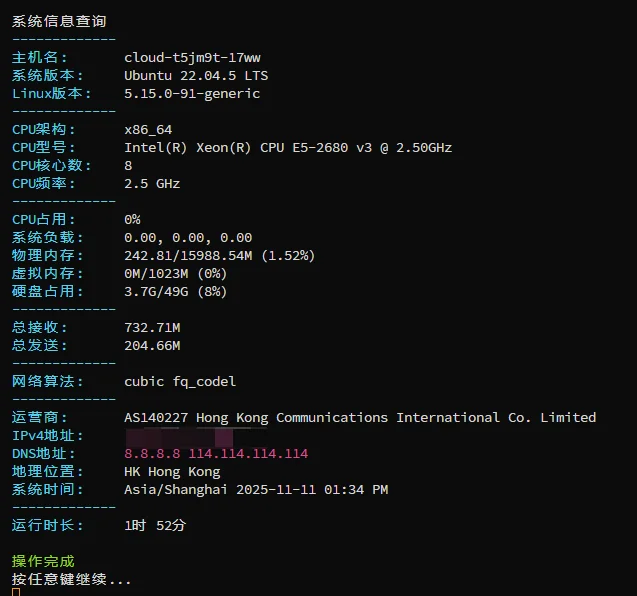Click the total received 732.71M value
Screen dimensions: 637x596
(x=152, y=327)
